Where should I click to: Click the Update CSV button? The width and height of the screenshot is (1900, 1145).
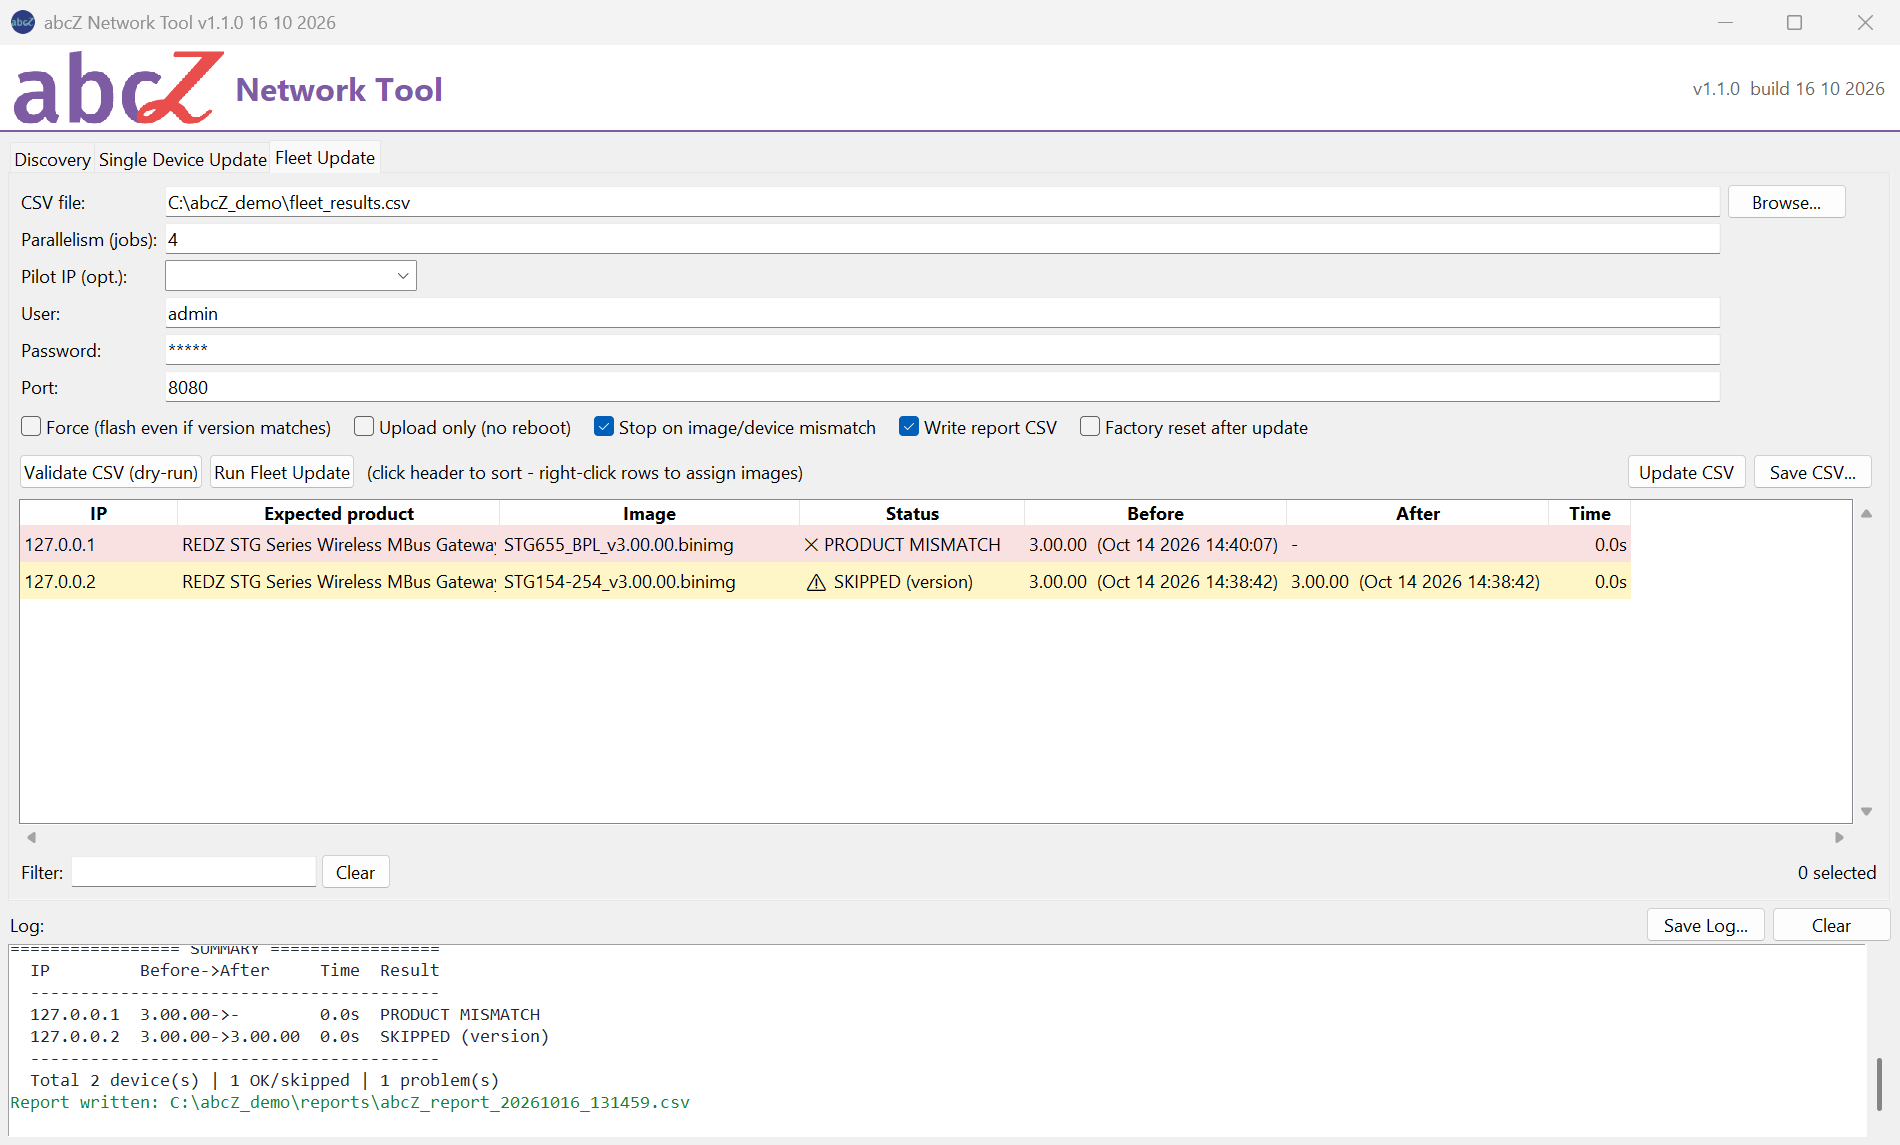[x=1686, y=472]
